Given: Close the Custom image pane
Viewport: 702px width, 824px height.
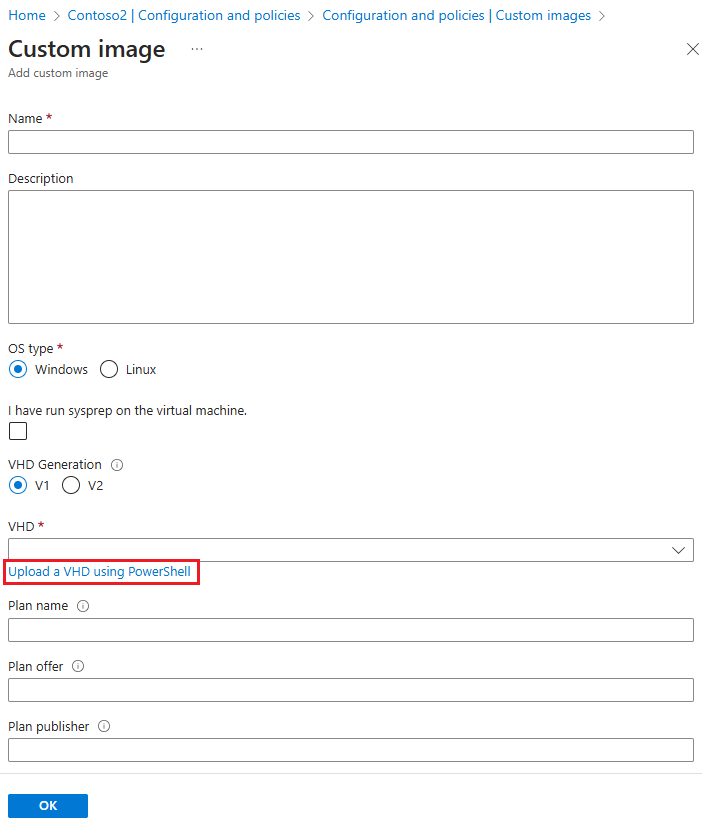Looking at the screenshot, I should tap(692, 49).
